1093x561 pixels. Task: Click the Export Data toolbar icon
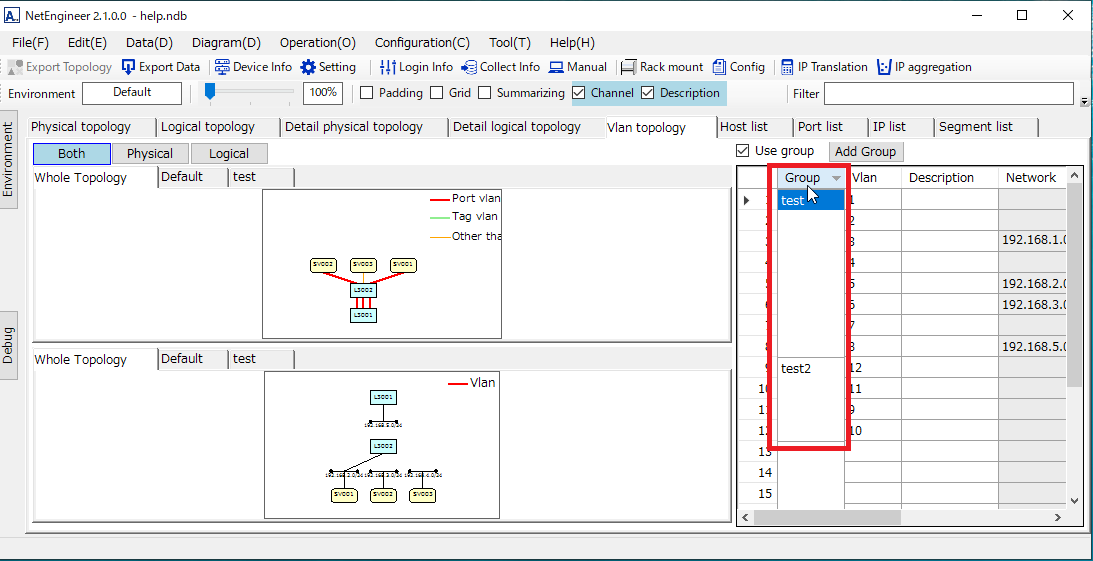(128, 67)
